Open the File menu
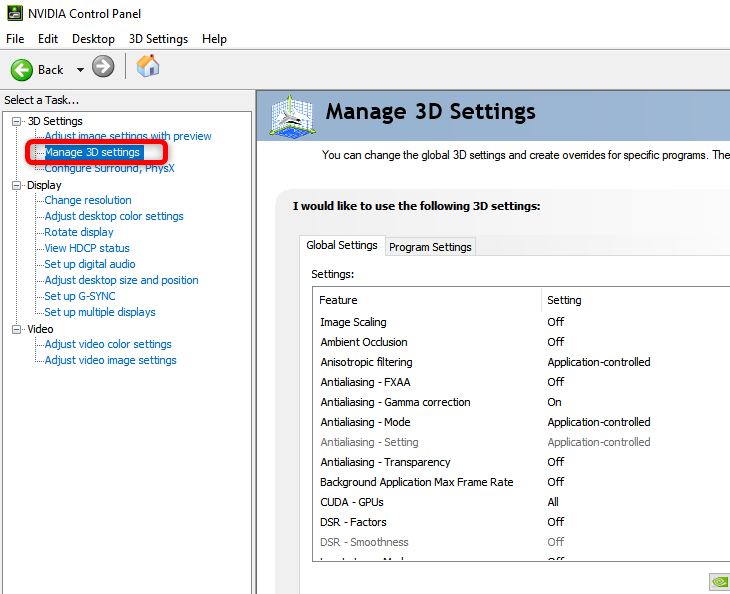Image resolution: width=730 pixels, height=594 pixels. [15, 39]
